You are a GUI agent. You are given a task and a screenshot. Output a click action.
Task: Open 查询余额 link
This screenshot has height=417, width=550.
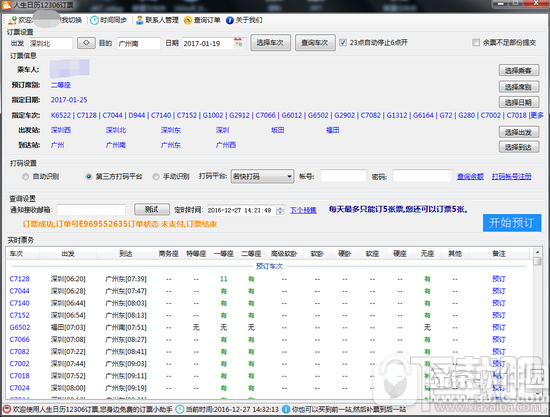point(470,176)
